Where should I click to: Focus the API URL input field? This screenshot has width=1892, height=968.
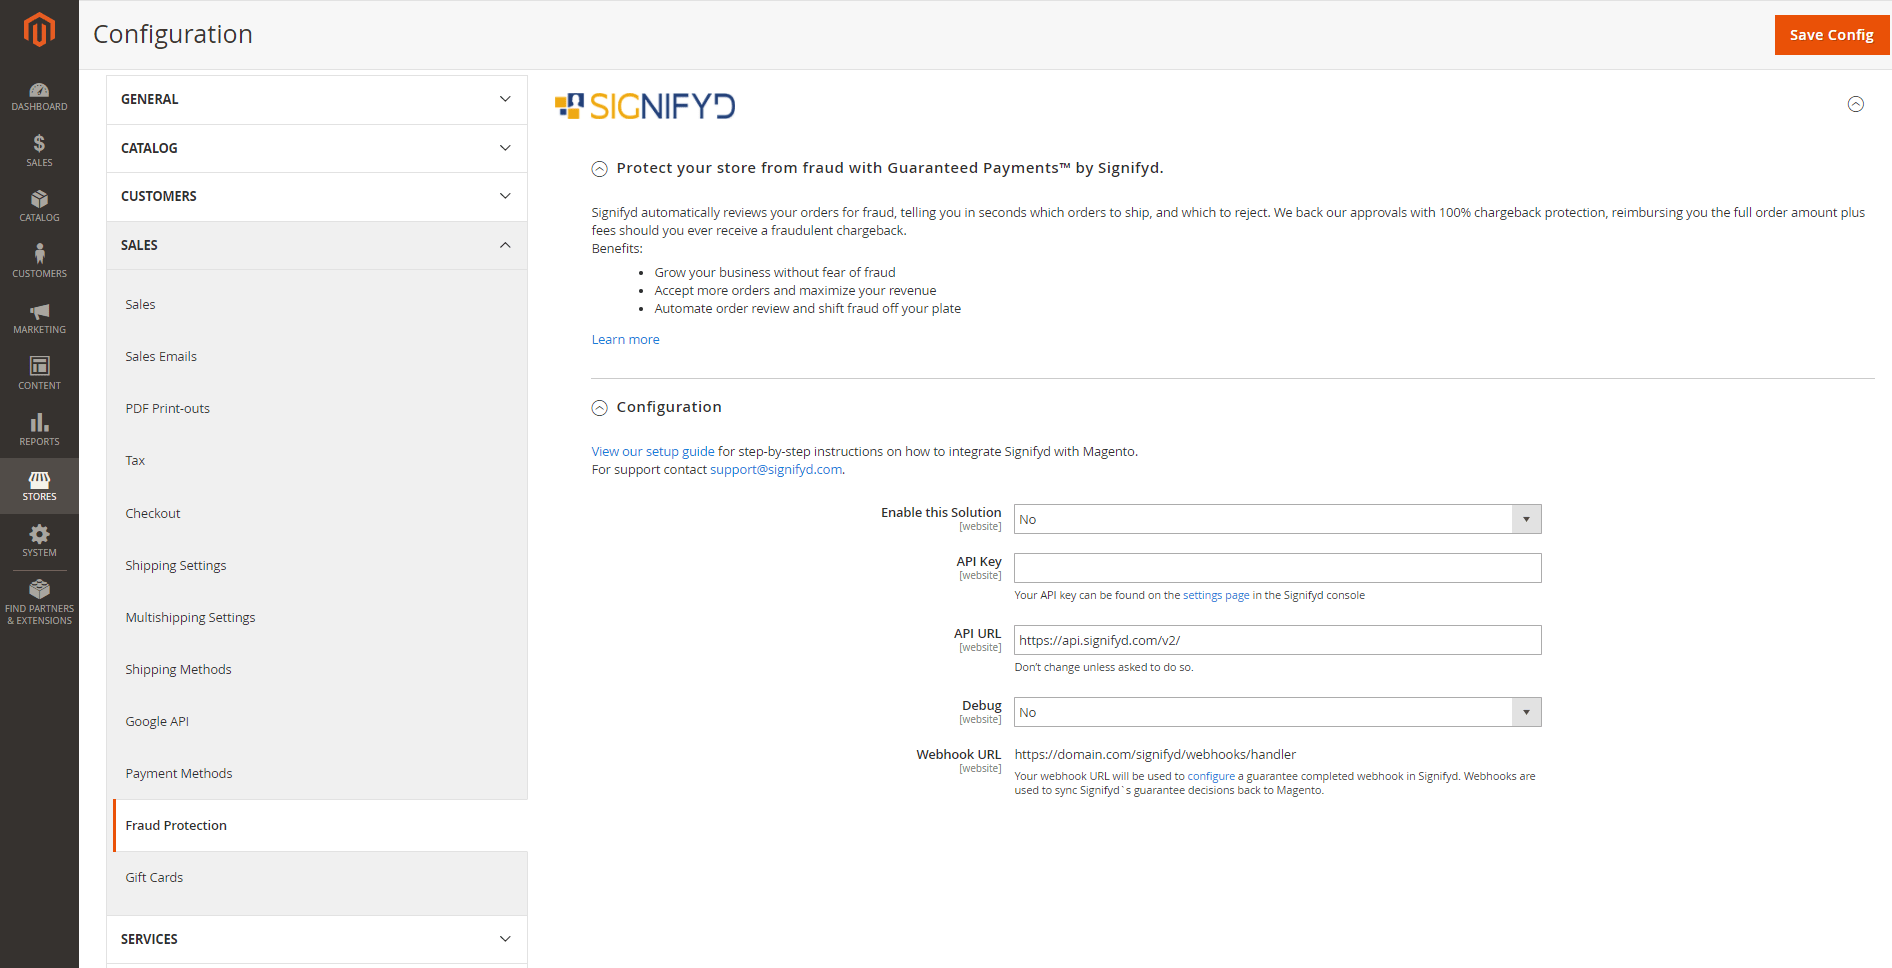point(1277,640)
